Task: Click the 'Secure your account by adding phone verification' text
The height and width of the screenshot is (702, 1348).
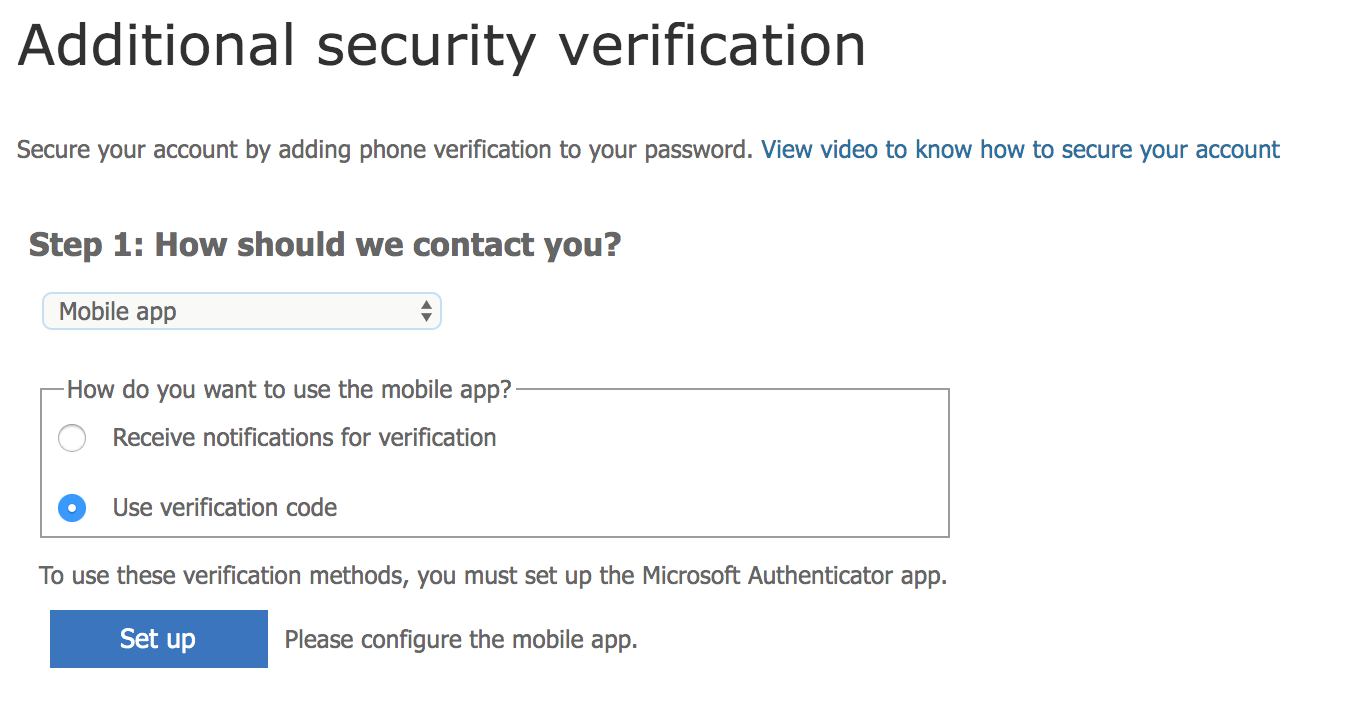Action: pos(300,150)
